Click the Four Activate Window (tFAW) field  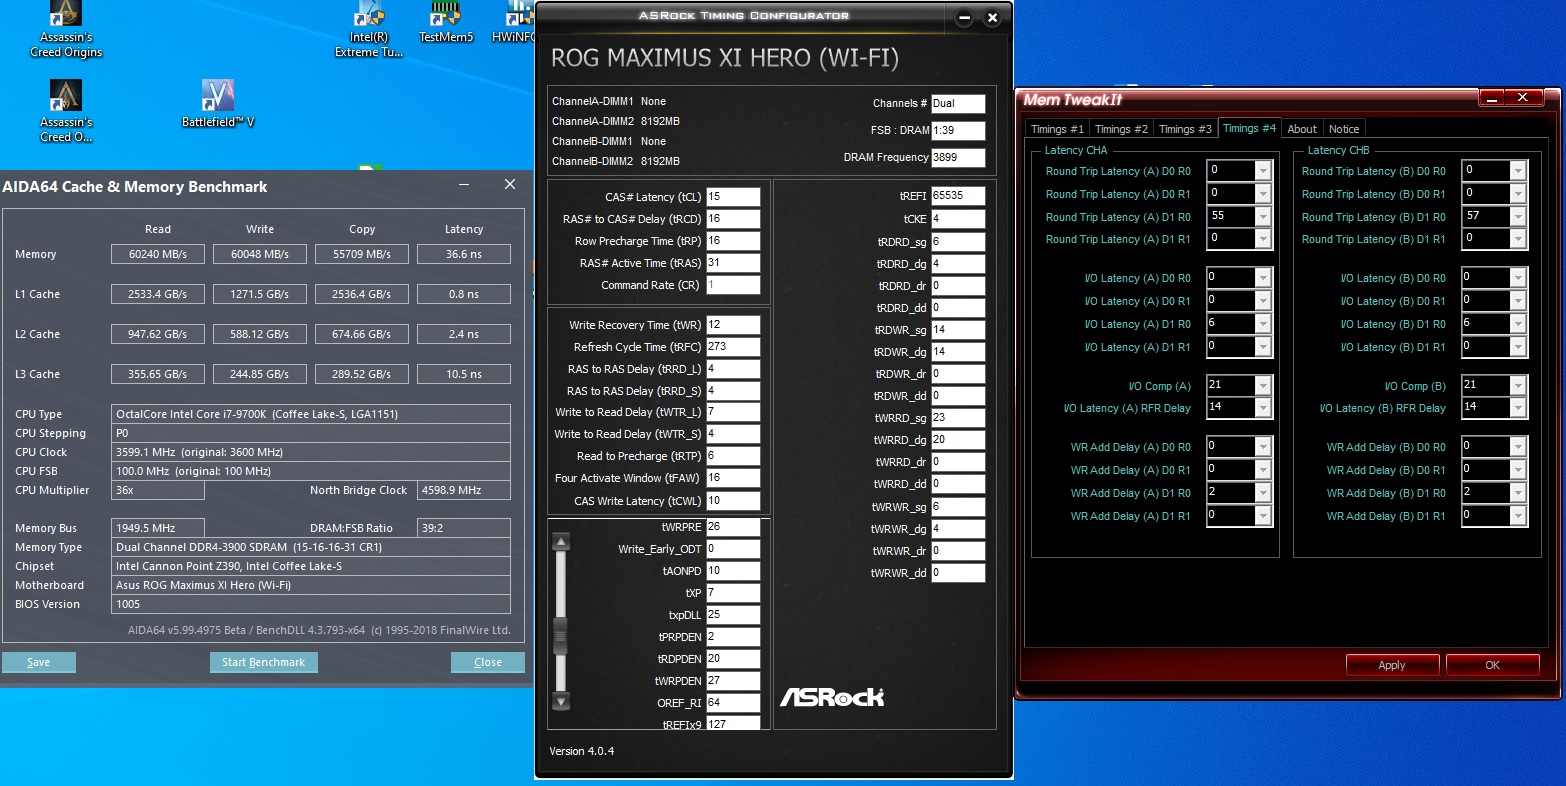(x=733, y=478)
